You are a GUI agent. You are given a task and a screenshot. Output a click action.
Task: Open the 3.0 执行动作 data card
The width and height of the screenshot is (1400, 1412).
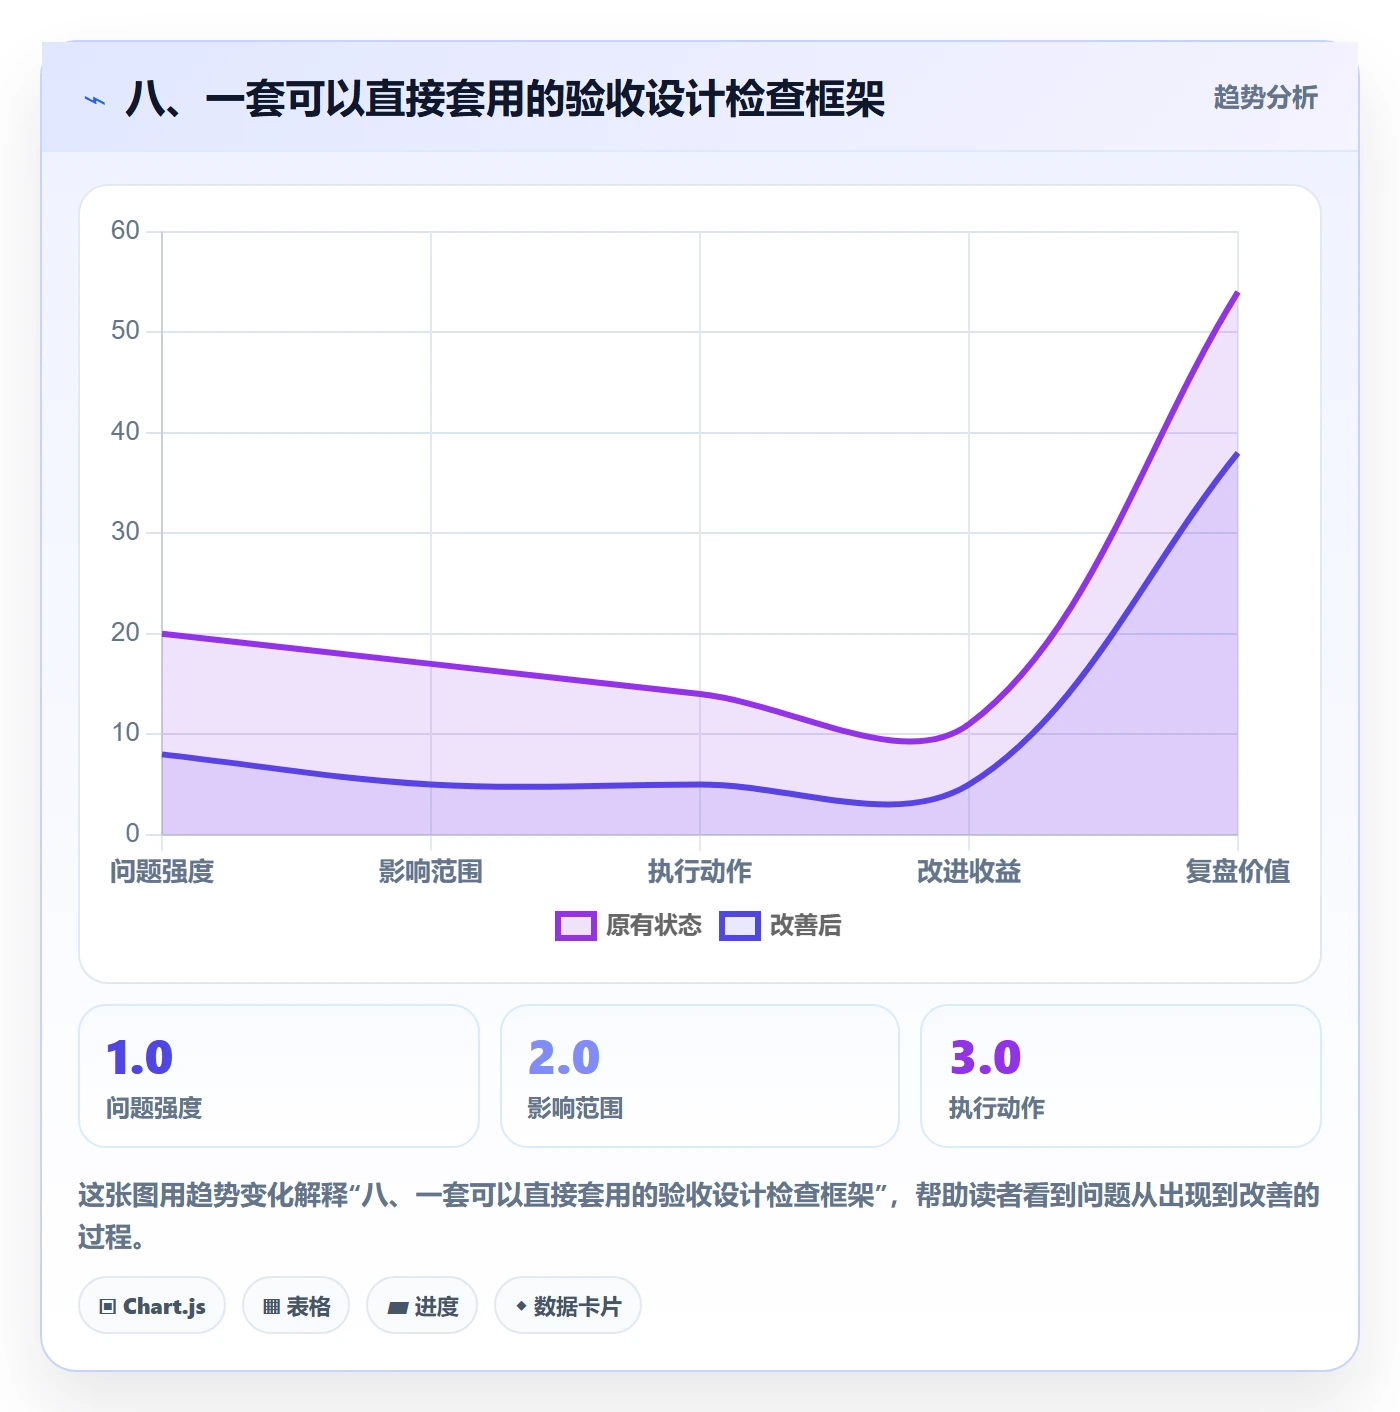tap(1121, 1076)
